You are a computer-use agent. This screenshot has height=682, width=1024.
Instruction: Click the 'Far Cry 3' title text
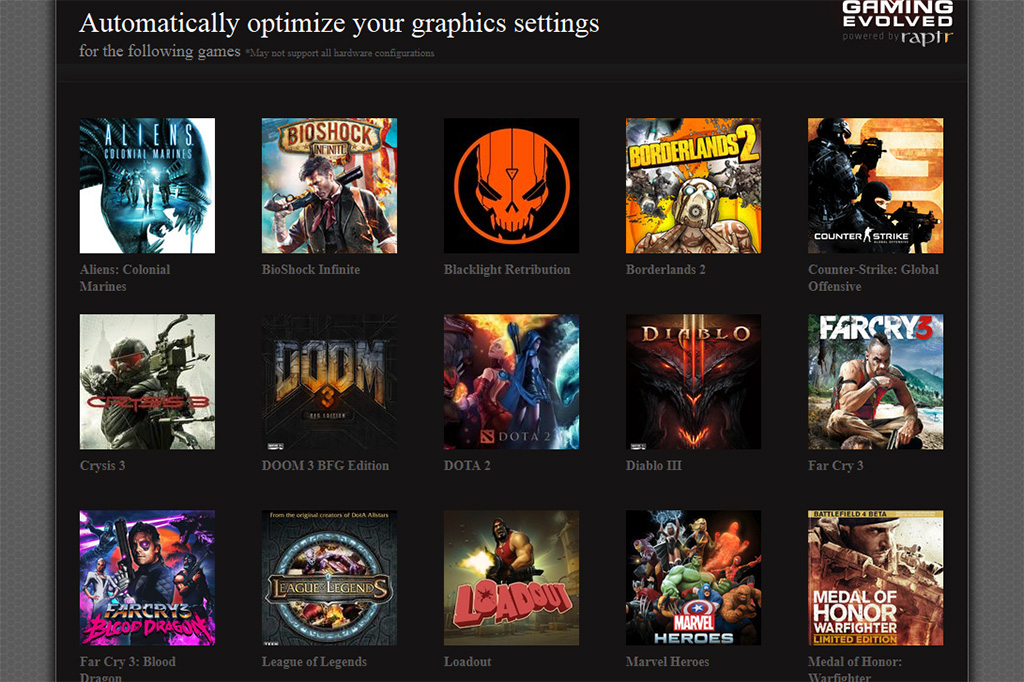(x=836, y=466)
